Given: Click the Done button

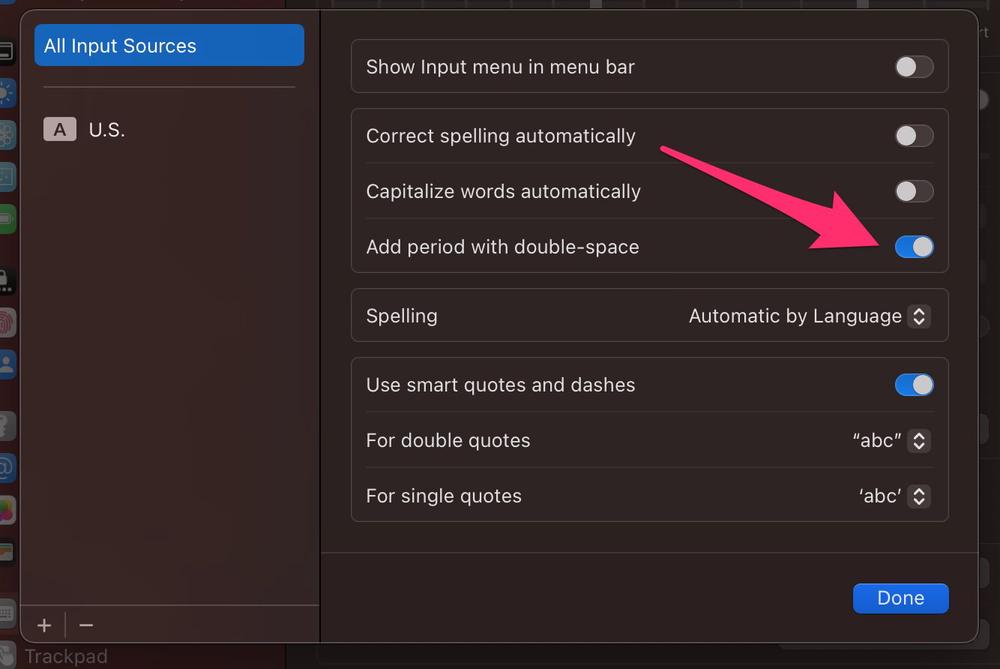Looking at the screenshot, I should pyautogui.click(x=900, y=598).
